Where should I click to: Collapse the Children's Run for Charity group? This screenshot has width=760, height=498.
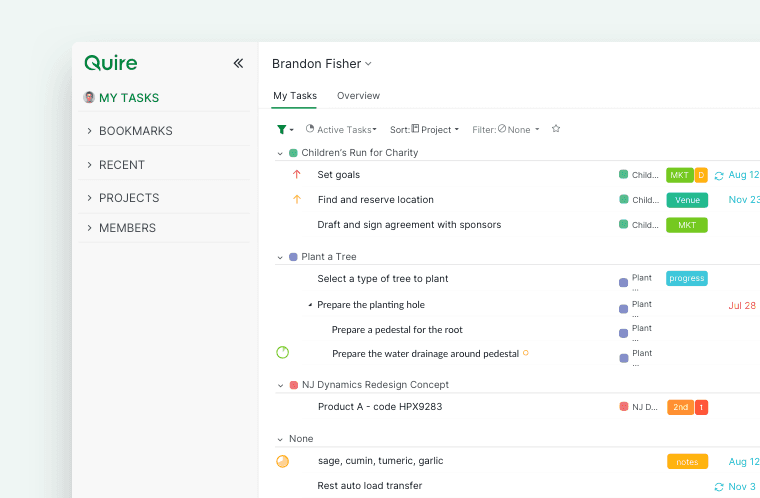coord(280,153)
